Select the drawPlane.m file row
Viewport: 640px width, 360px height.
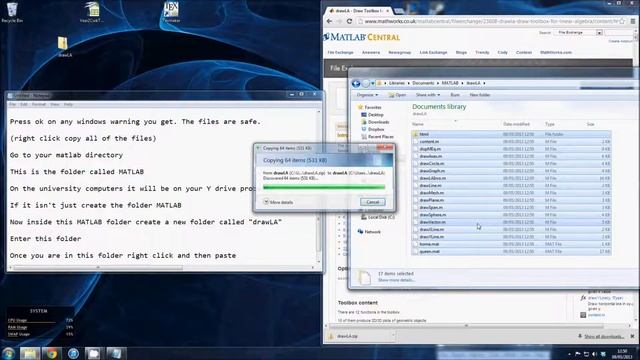pos(511,200)
